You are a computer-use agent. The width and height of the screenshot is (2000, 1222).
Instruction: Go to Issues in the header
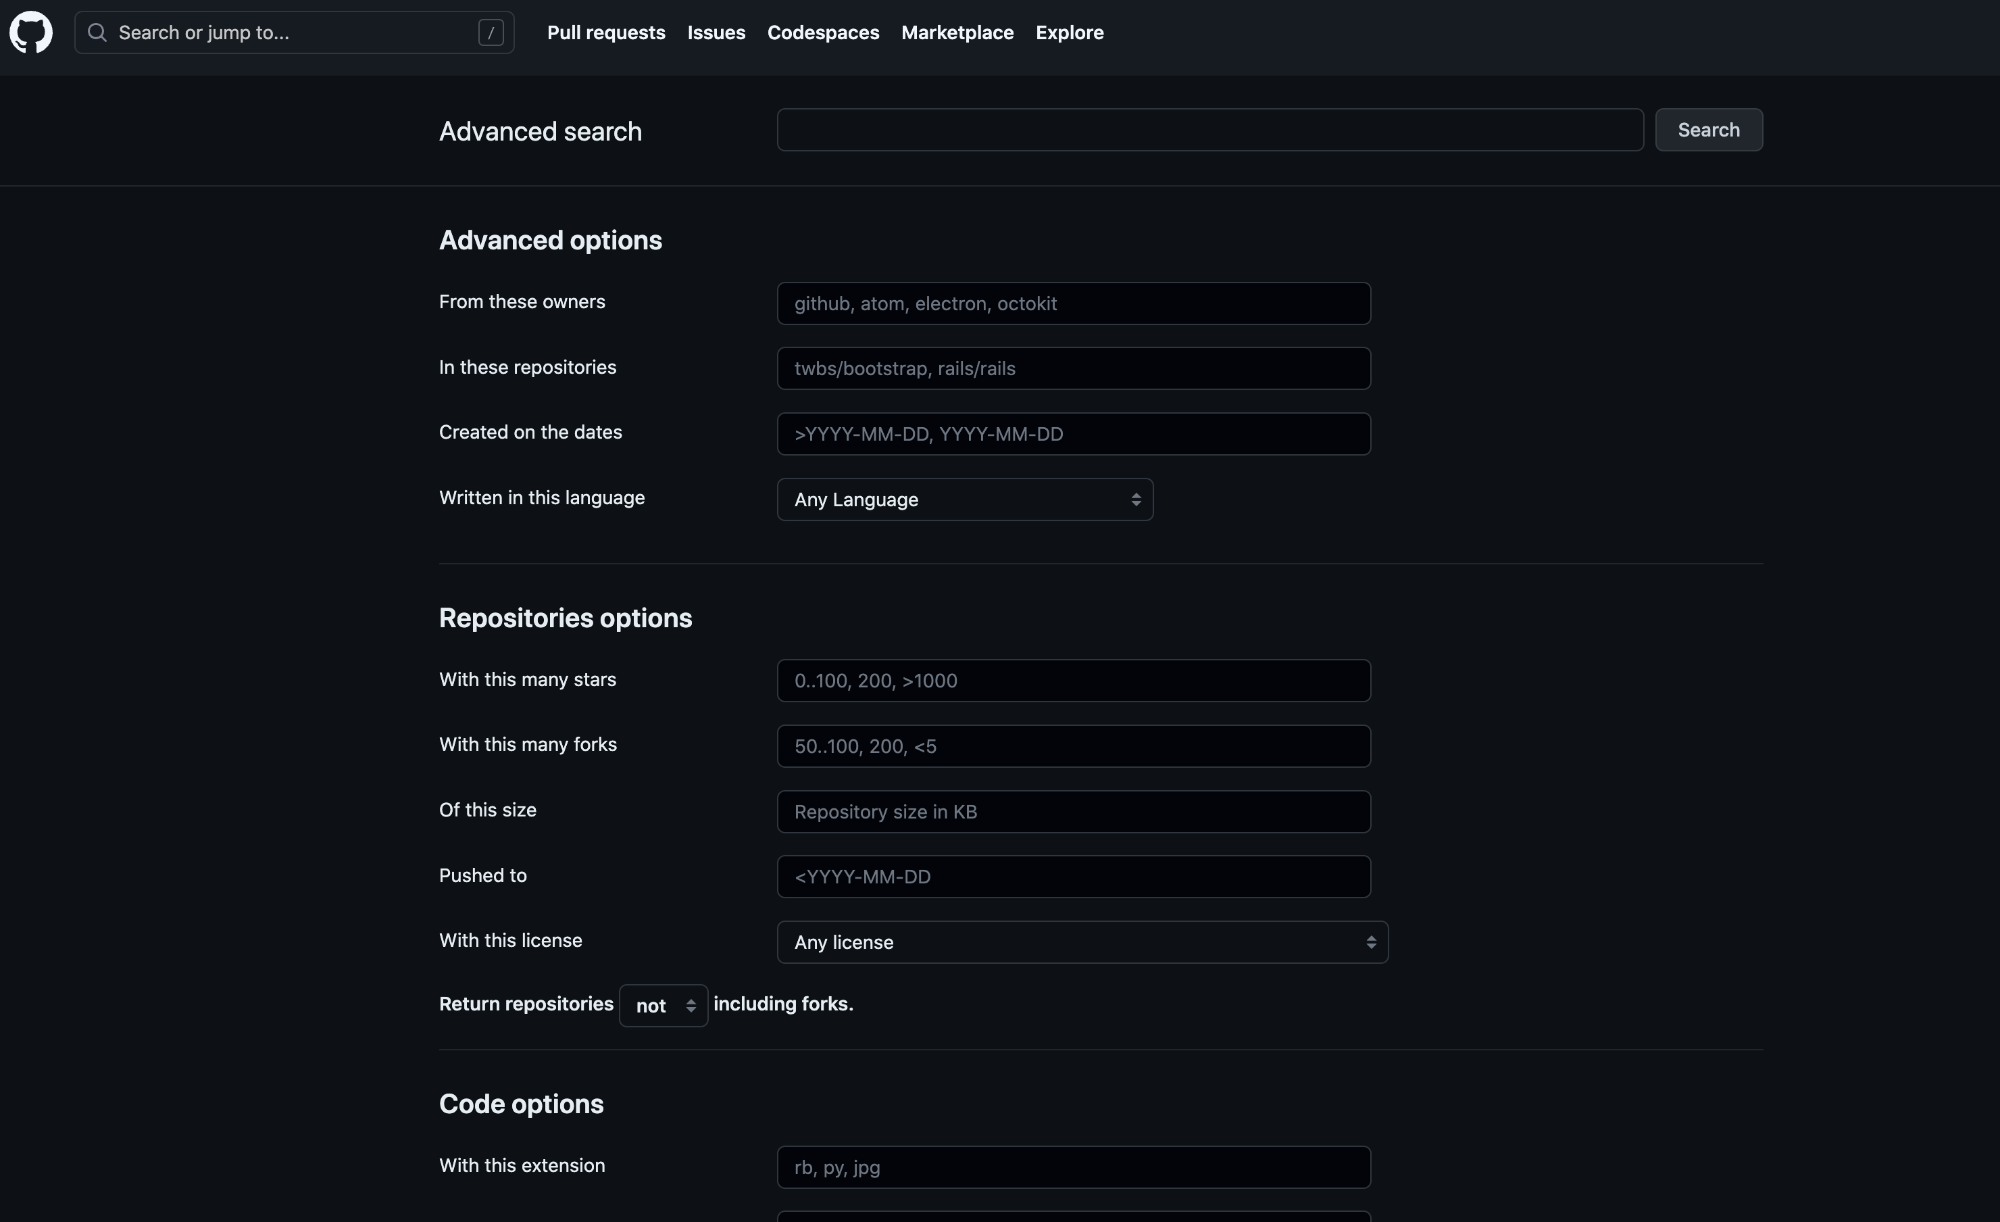(x=716, y=33)
